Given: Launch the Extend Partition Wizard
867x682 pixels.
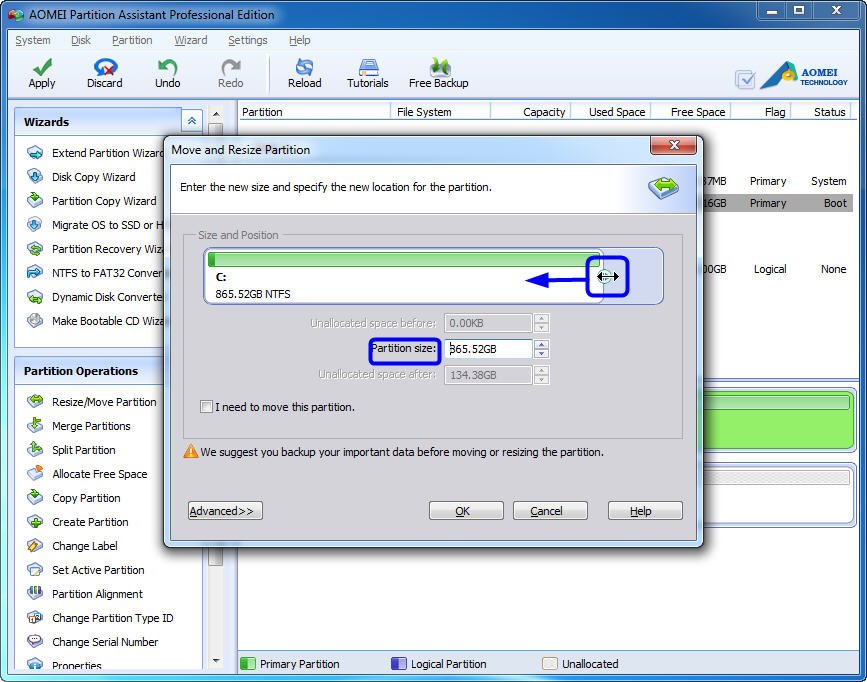Looking at the screenshot, I should 95,153.
